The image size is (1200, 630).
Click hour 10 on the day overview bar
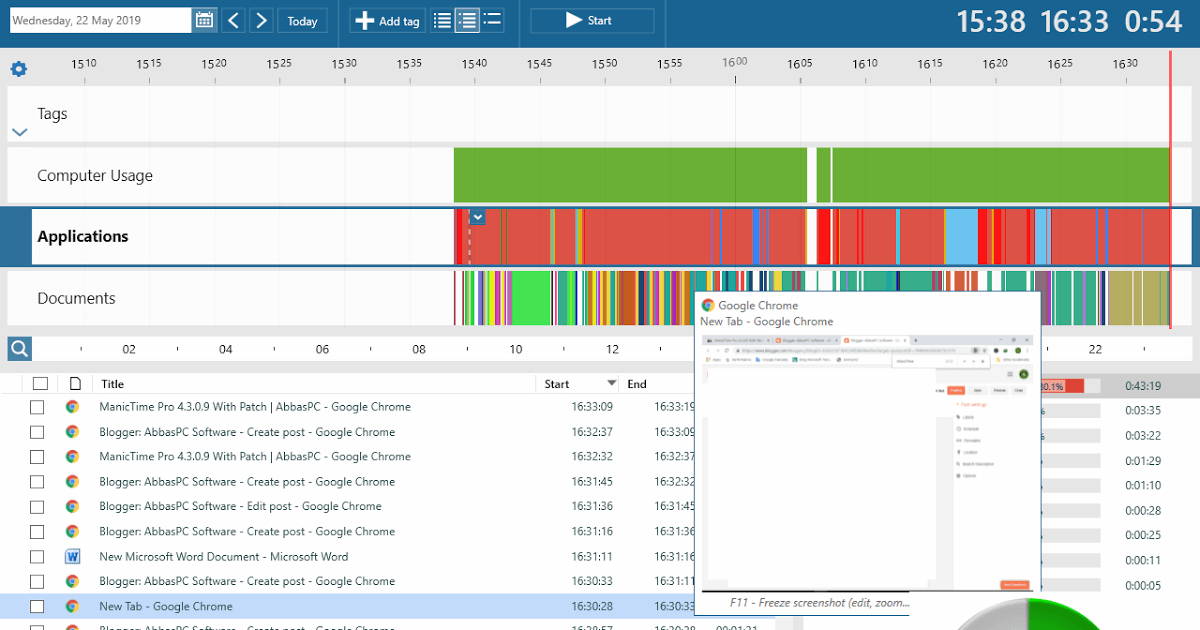tap(515, 350)
